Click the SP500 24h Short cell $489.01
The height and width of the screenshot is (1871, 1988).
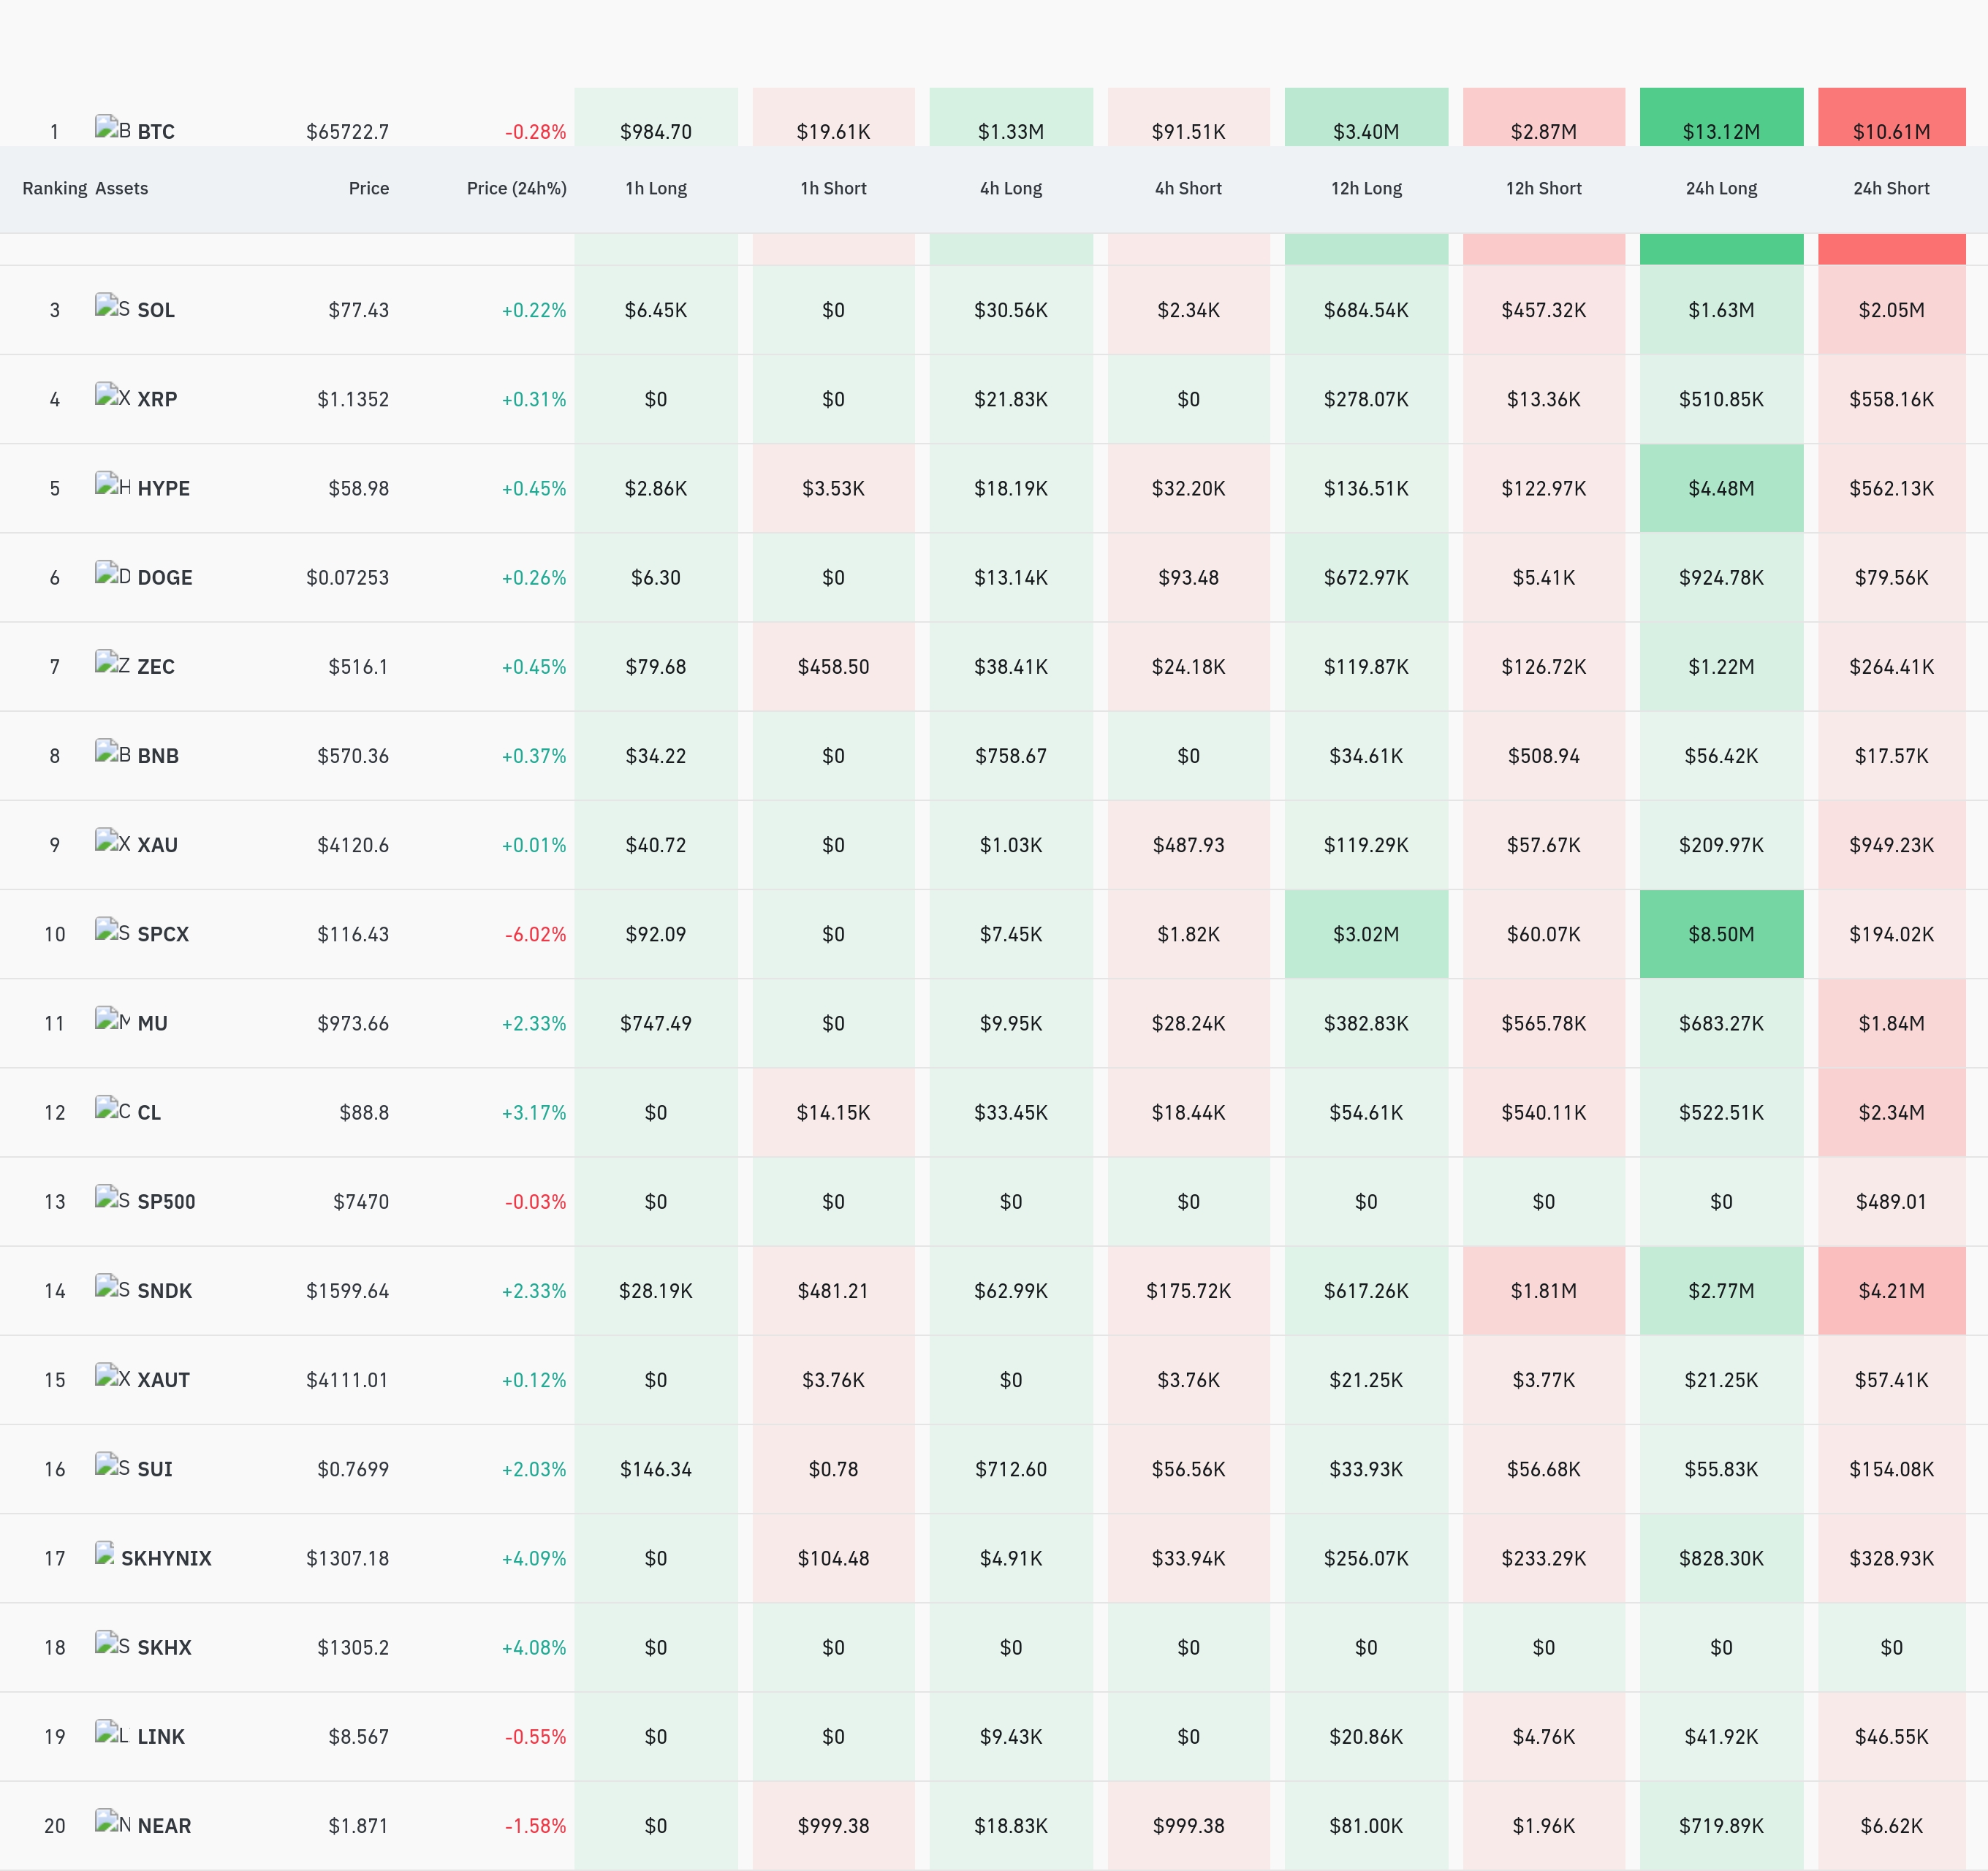coord(1892,1201)
